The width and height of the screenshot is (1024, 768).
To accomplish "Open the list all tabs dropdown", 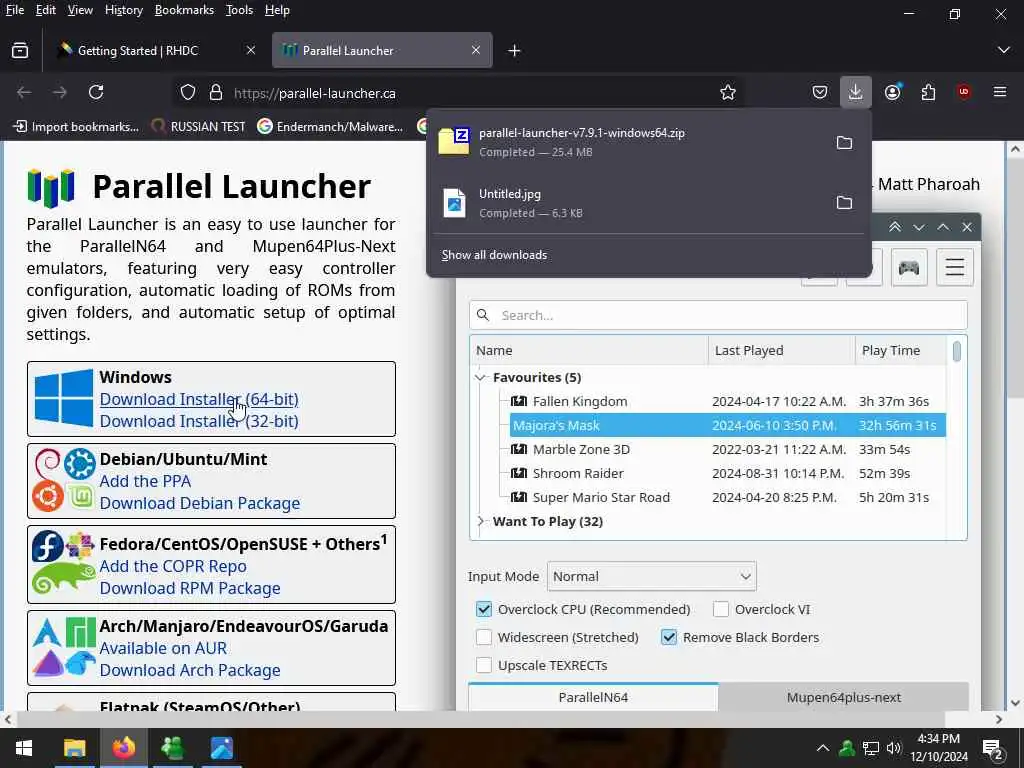I will click(1004, 50).
